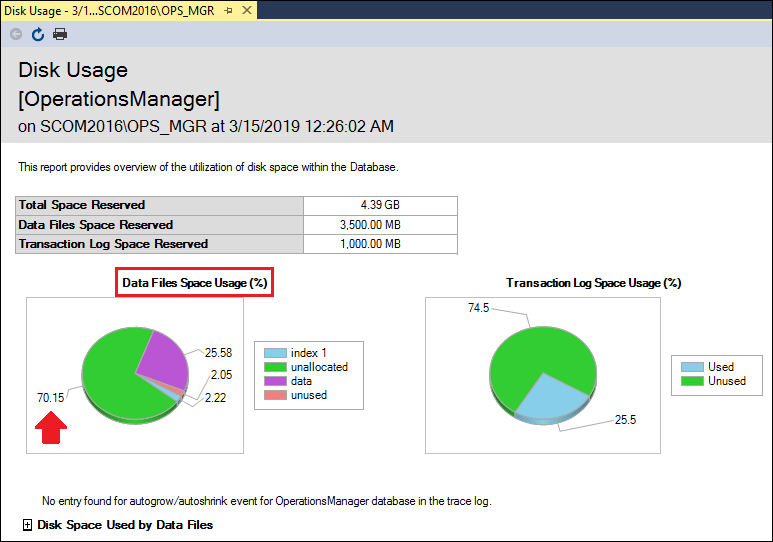Click the 1,000.00 MB transaction log value
Screen dimensions: 773x542
click(x=370, y=244)
